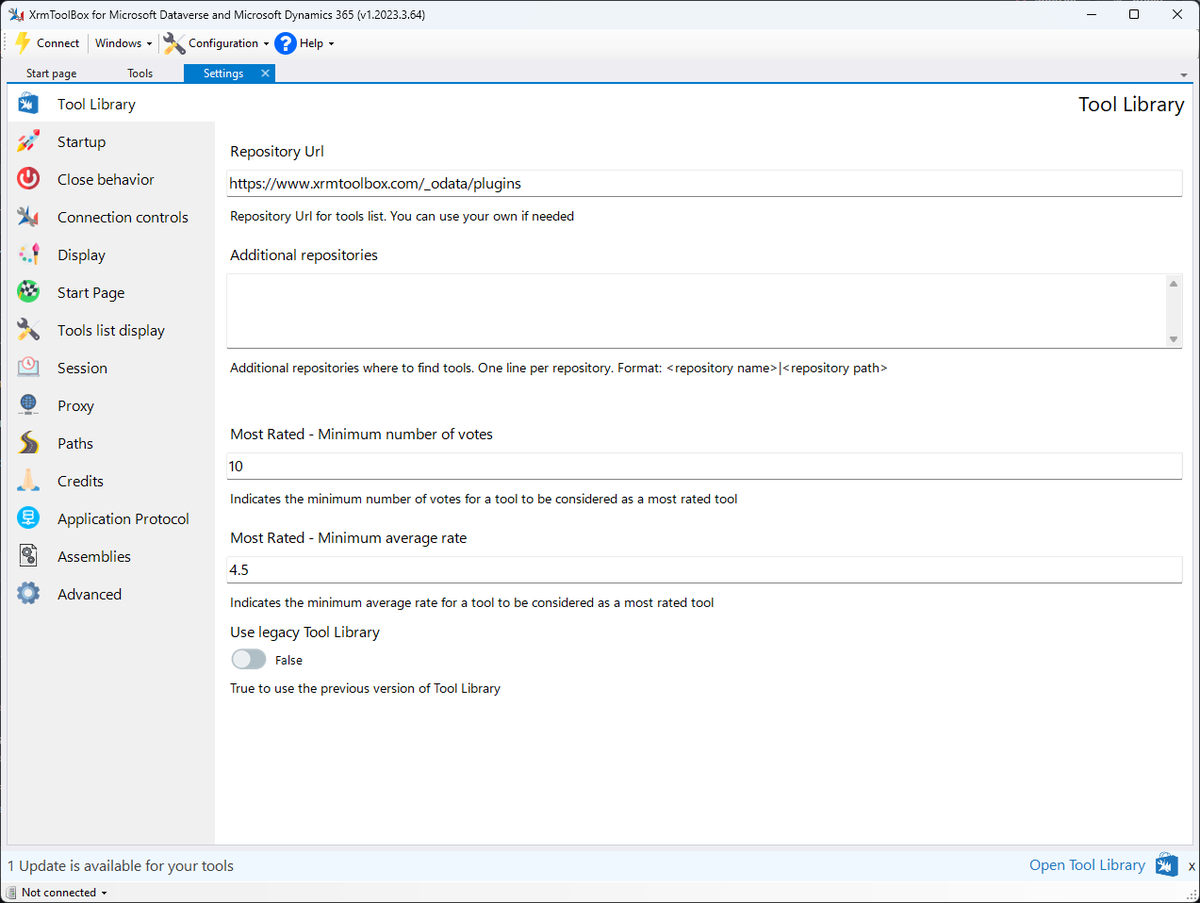
Task: Click the Session clock icon
Action: pos(28,368)
